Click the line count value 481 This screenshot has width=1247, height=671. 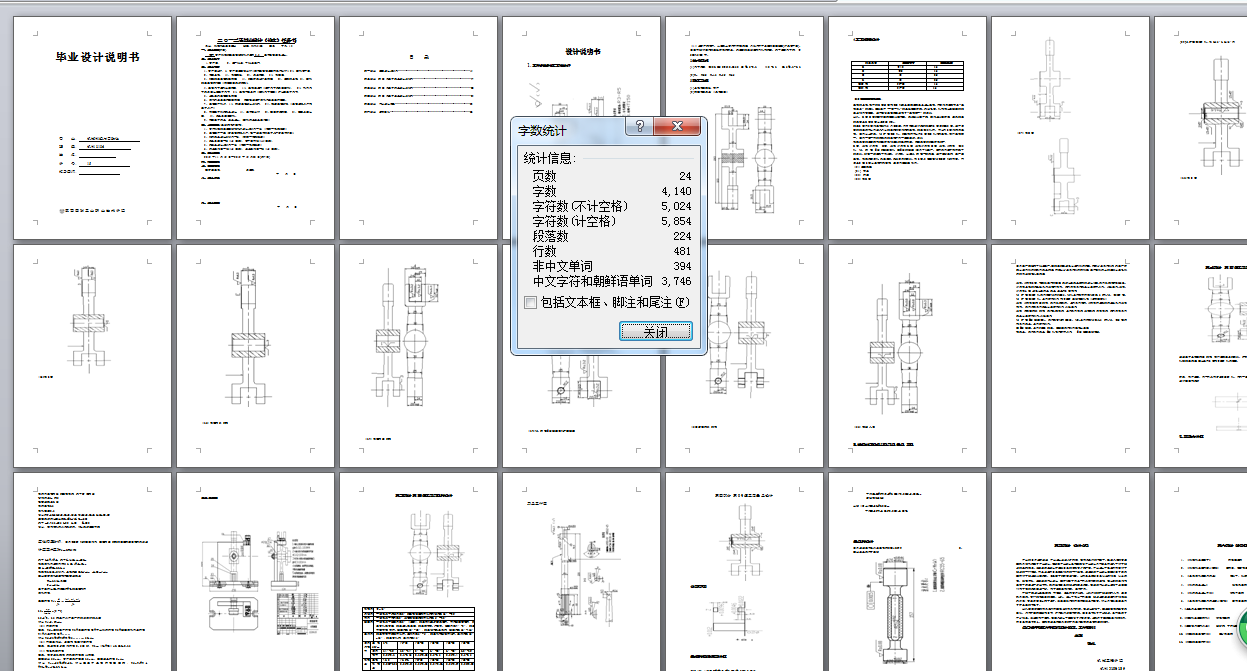(x=681, y=251)
